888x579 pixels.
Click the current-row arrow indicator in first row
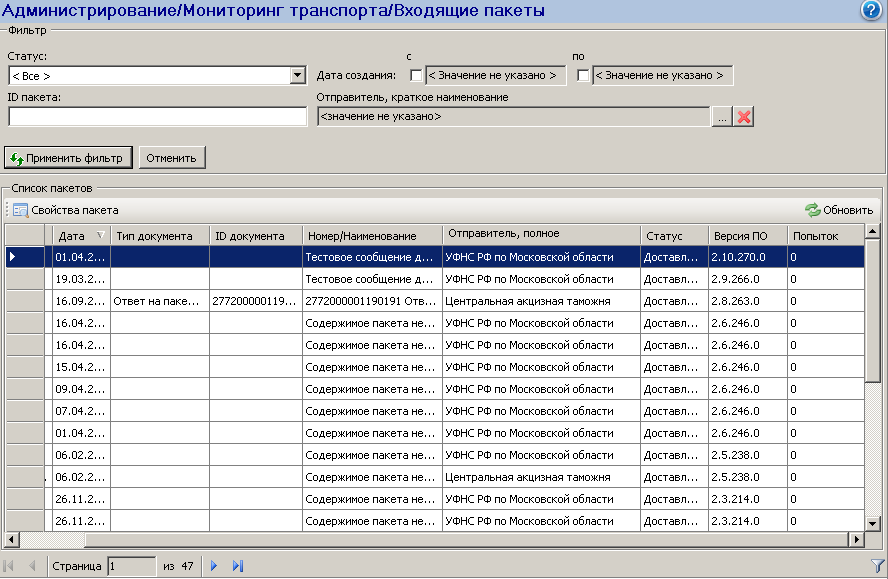(12, 257)
